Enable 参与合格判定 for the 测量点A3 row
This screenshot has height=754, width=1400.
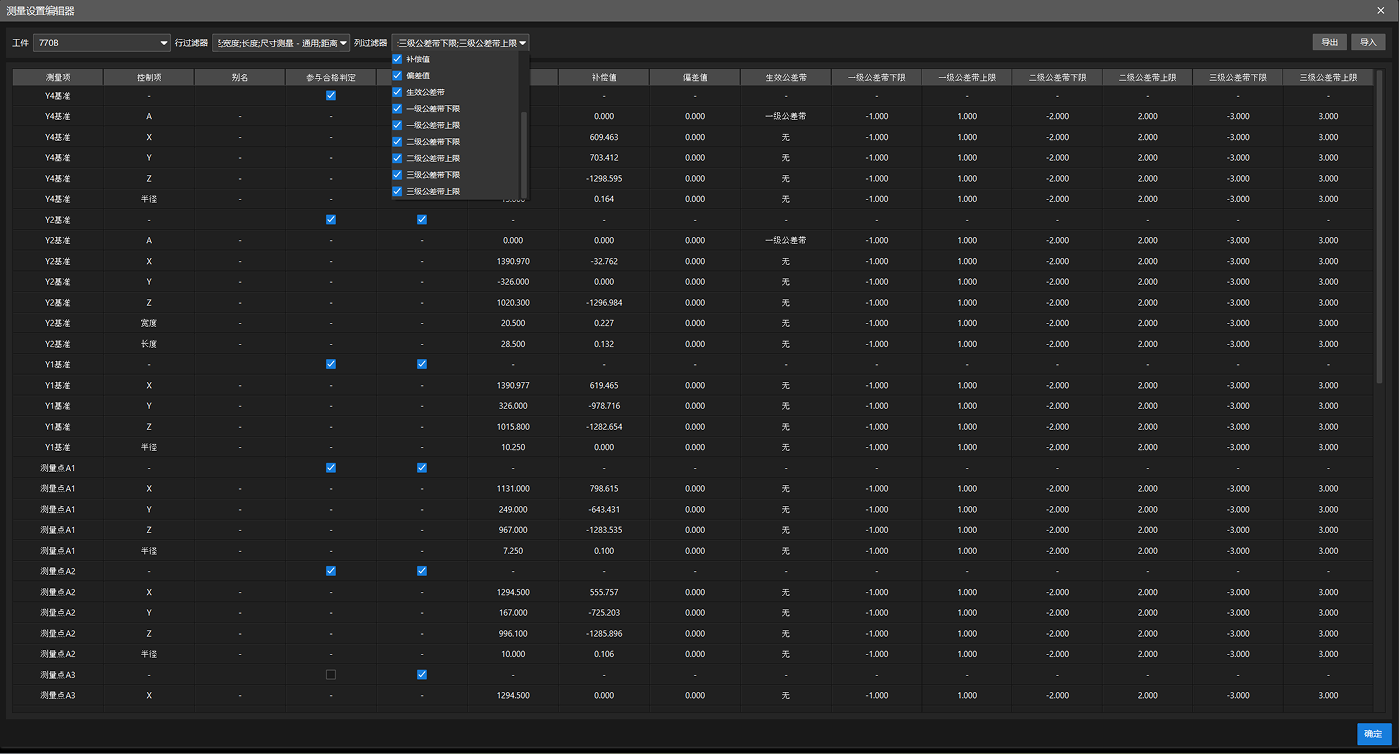(x=330, y=674)
